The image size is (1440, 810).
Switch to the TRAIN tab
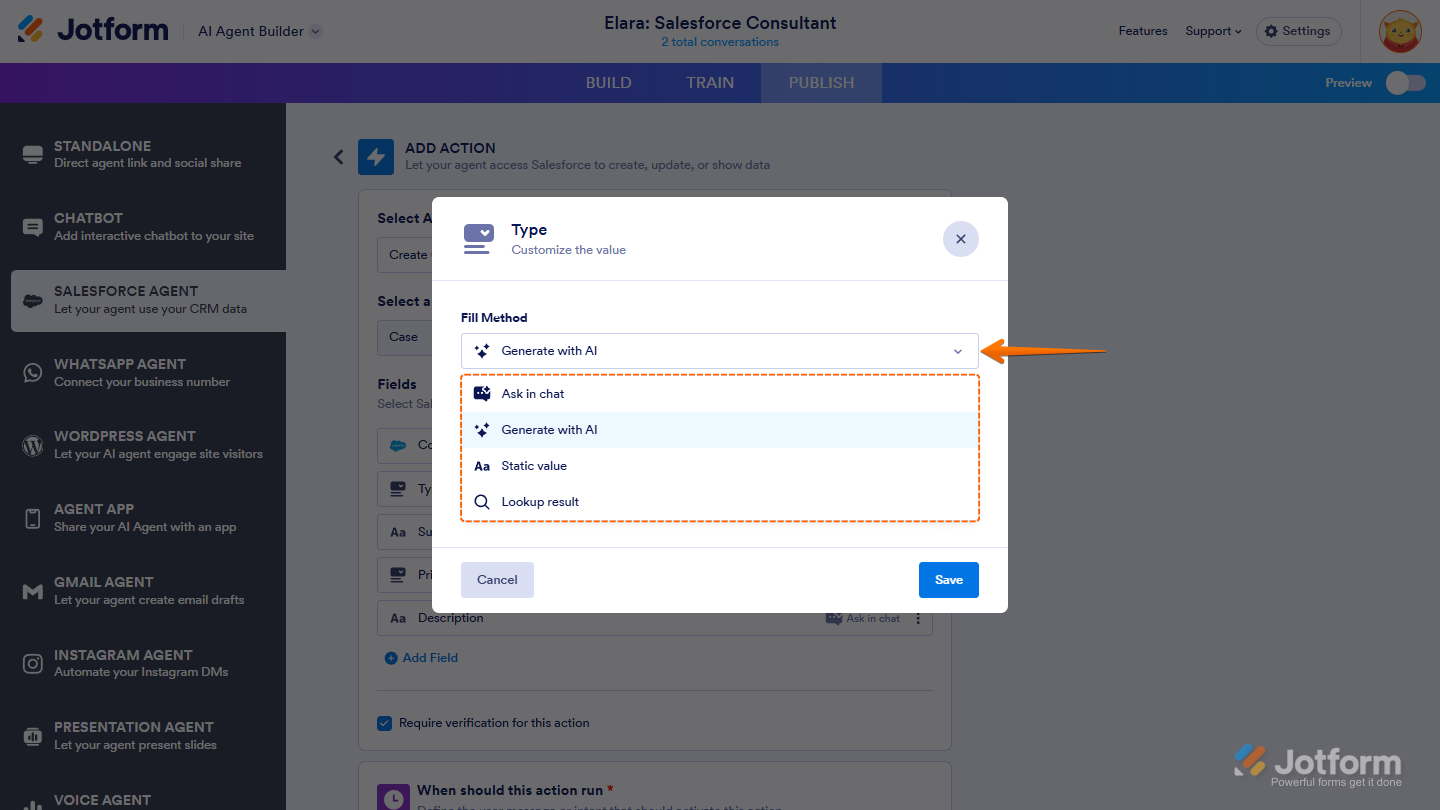(x=710, y=83)
